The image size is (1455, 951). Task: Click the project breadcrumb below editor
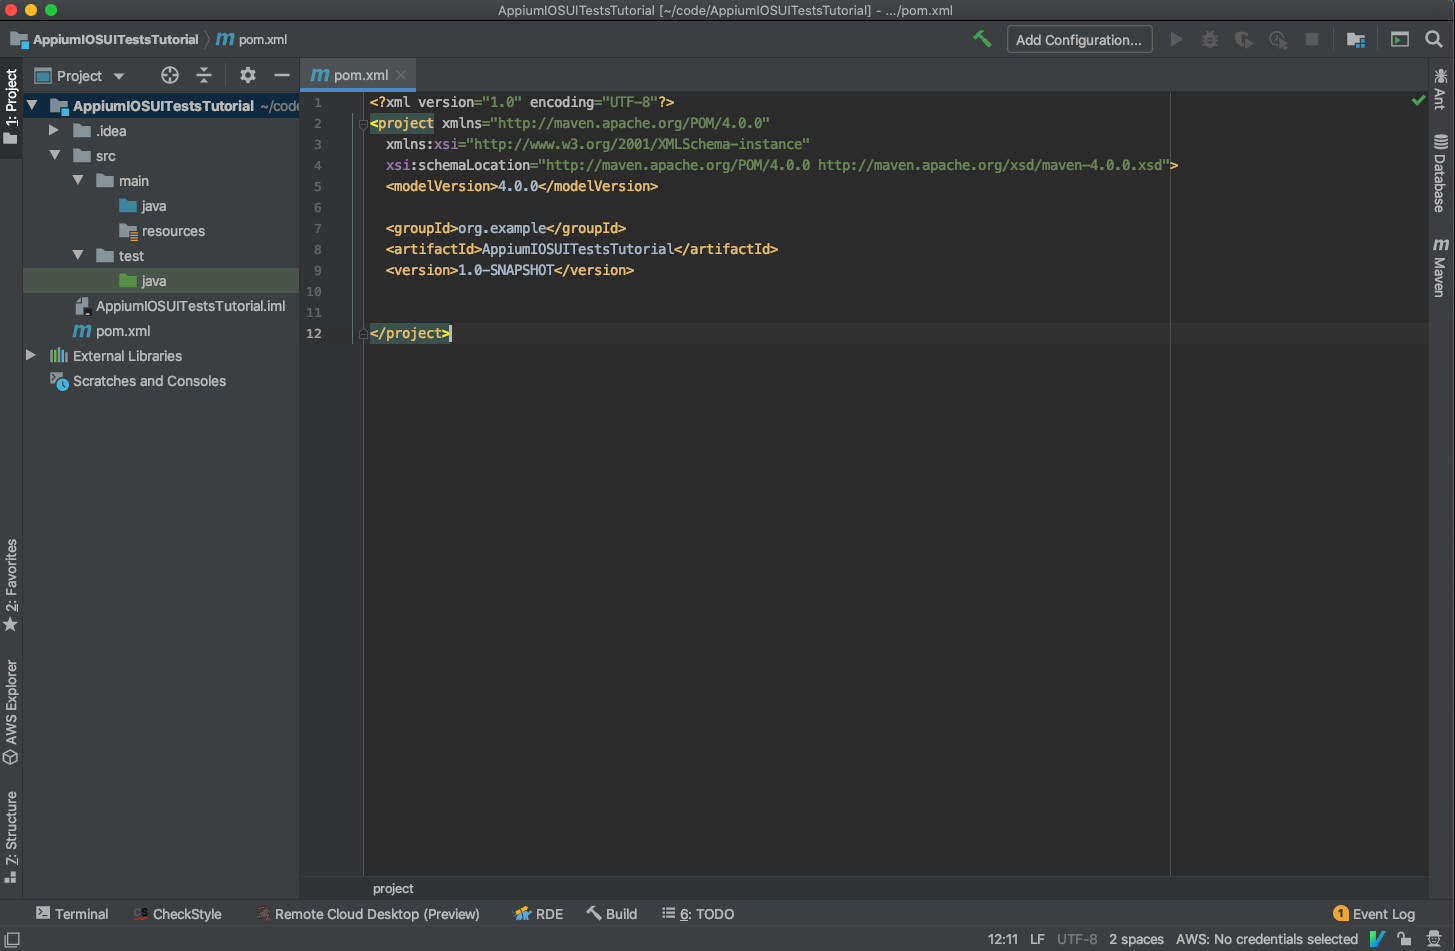pos(393,888)
